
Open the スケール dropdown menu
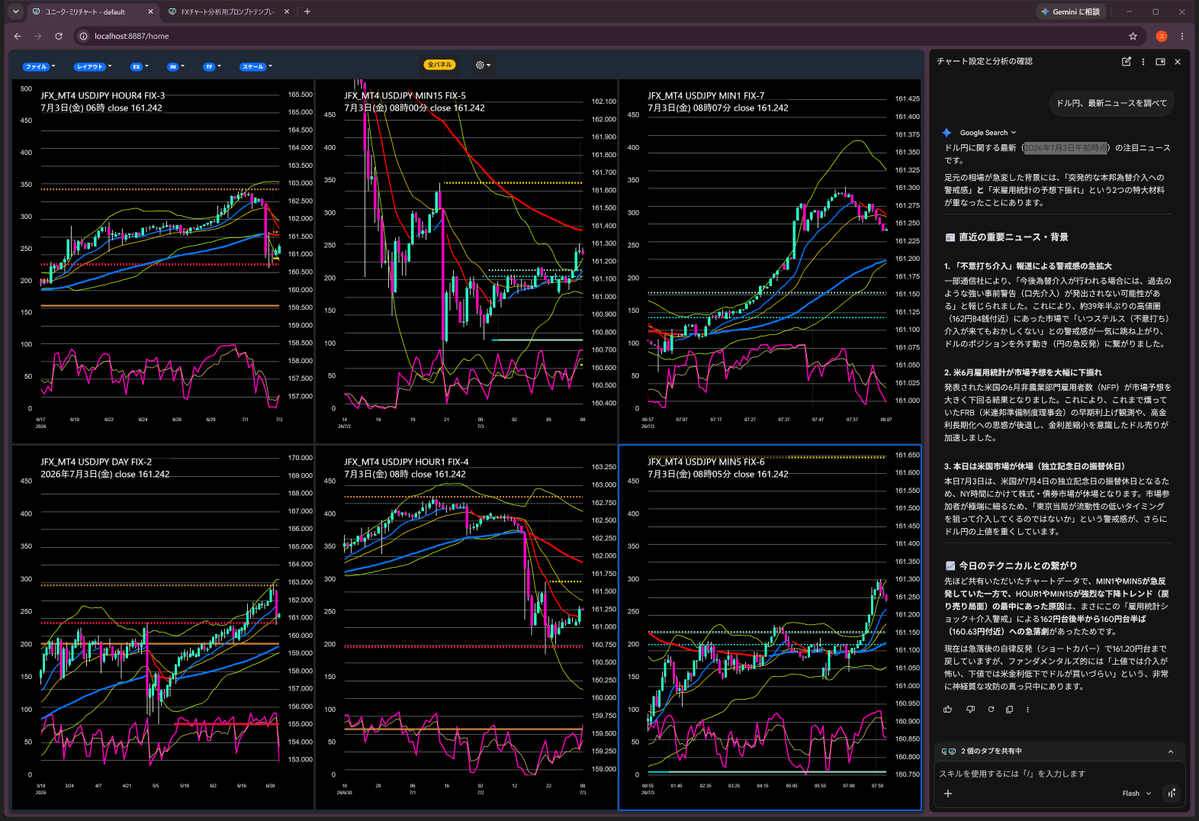point(256,67)
